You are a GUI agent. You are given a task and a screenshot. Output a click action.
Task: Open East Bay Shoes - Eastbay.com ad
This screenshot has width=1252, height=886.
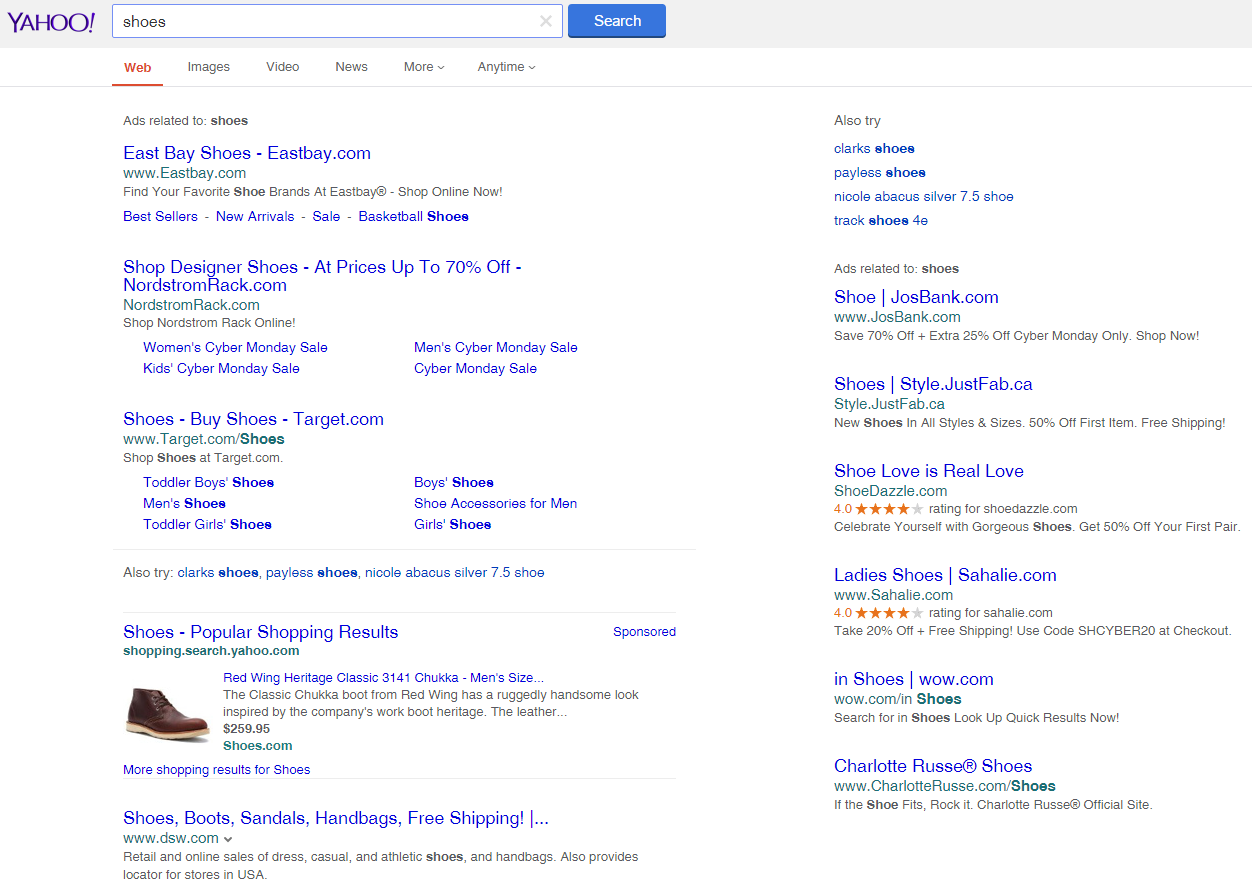point(247,153)
